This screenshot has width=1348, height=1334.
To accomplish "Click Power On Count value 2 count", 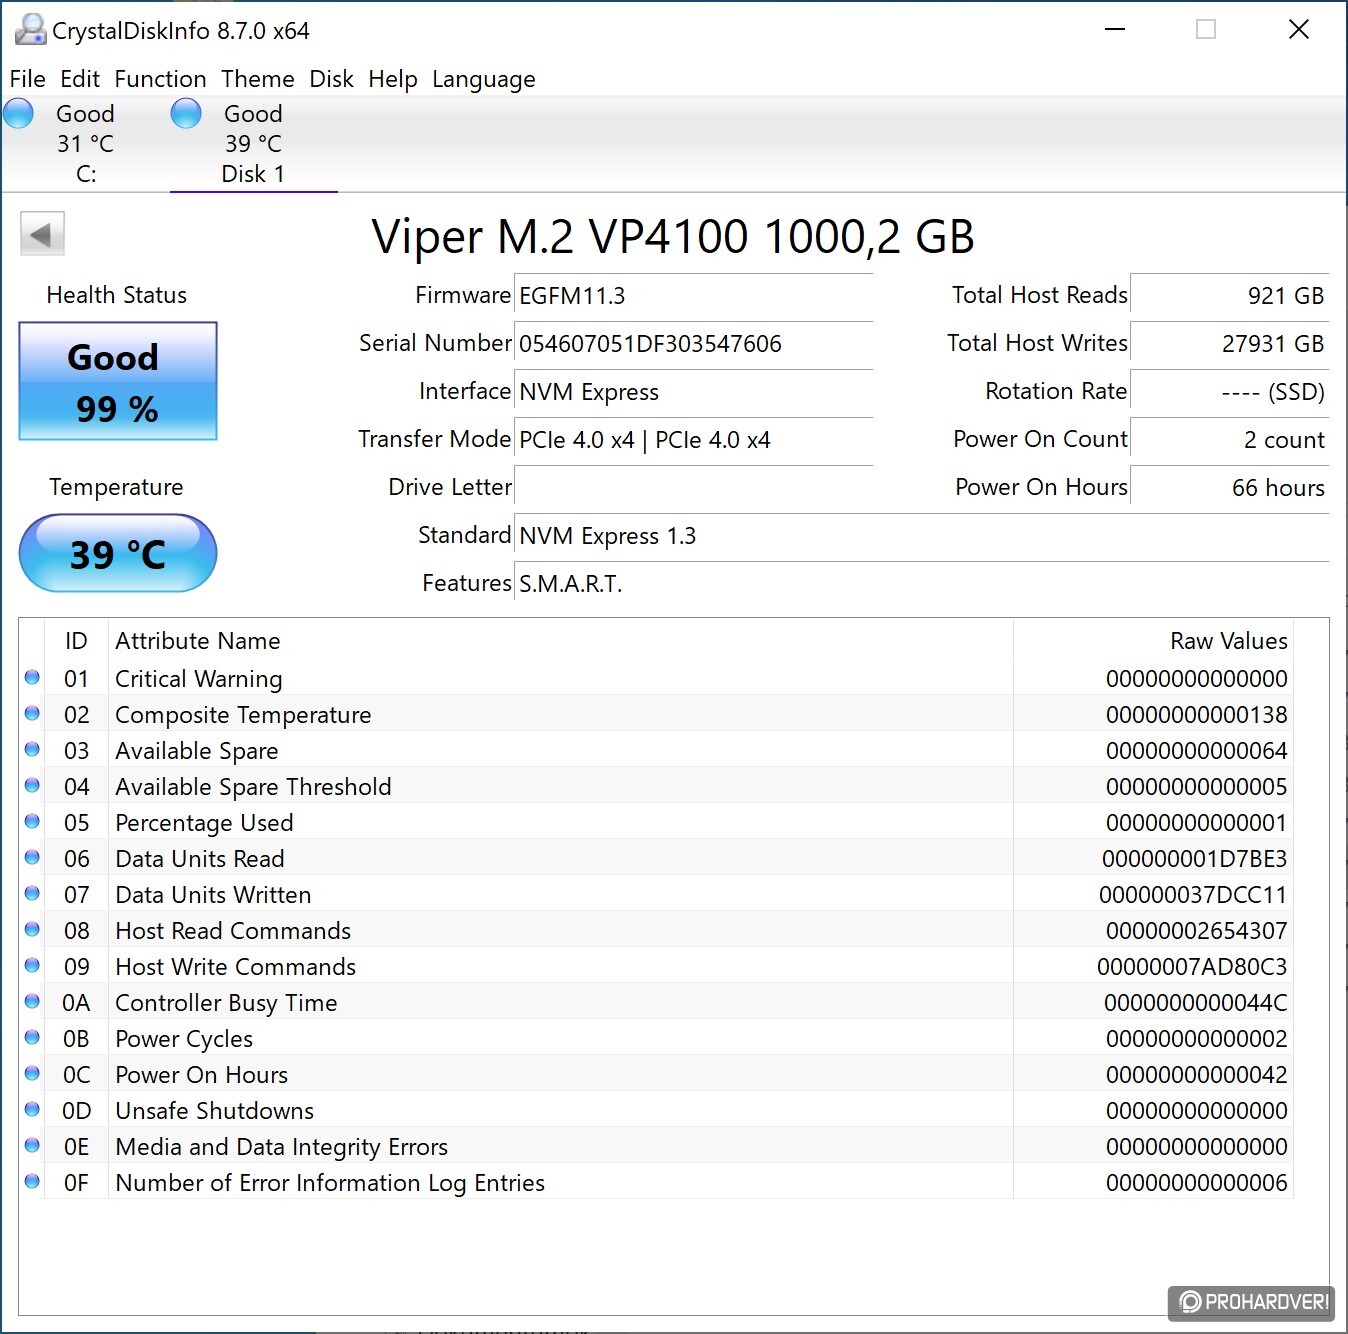I will click(1229, 440).
